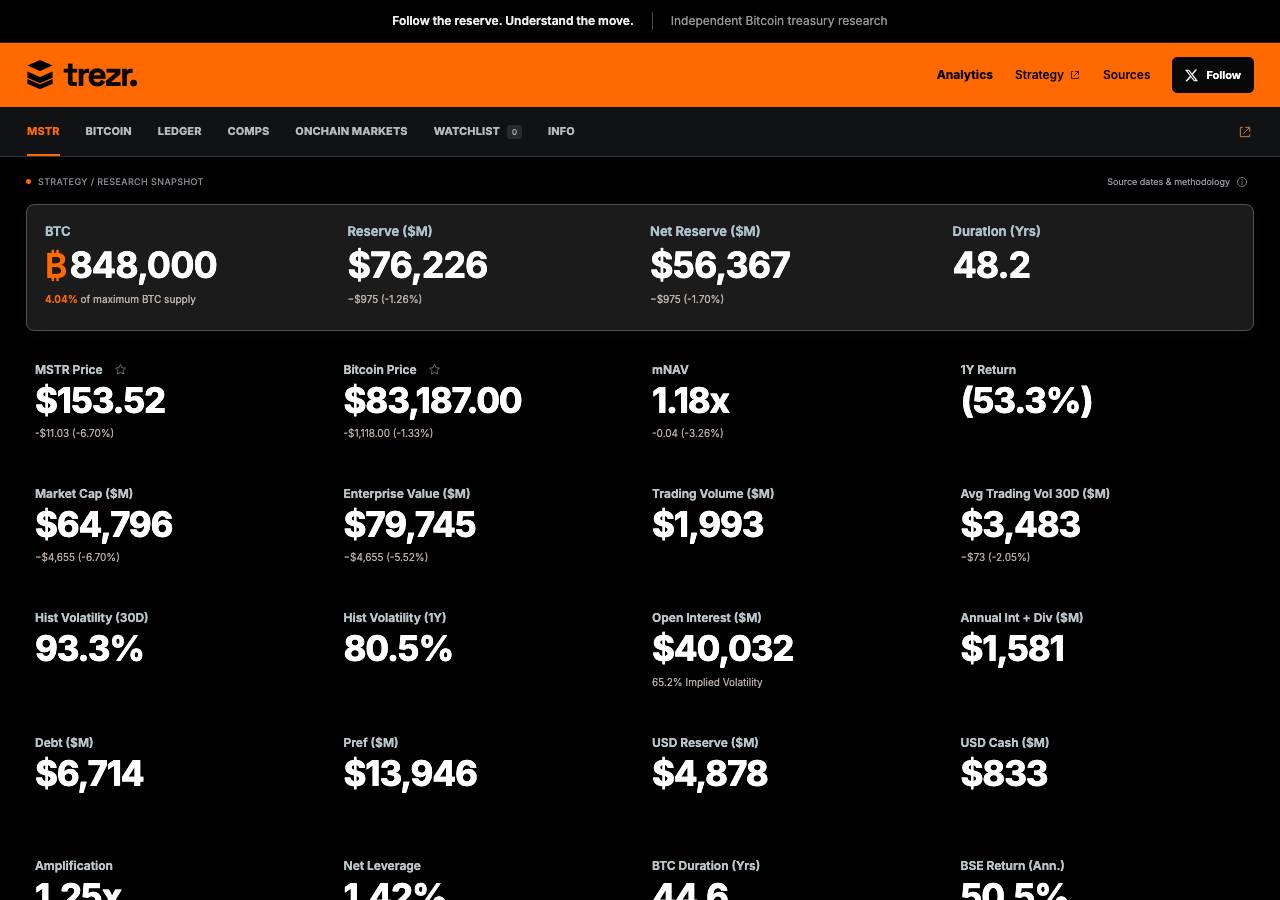
Task: Go to the COMPS tab
Action: [248, 131]
